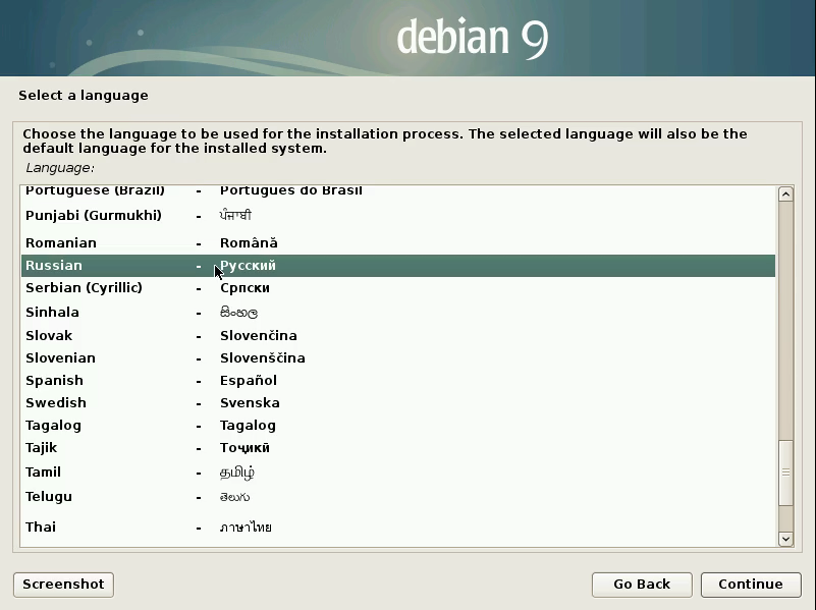Screen dimensions: 816x610
Task: Select Slovak language entry
Action: (49, 336)
